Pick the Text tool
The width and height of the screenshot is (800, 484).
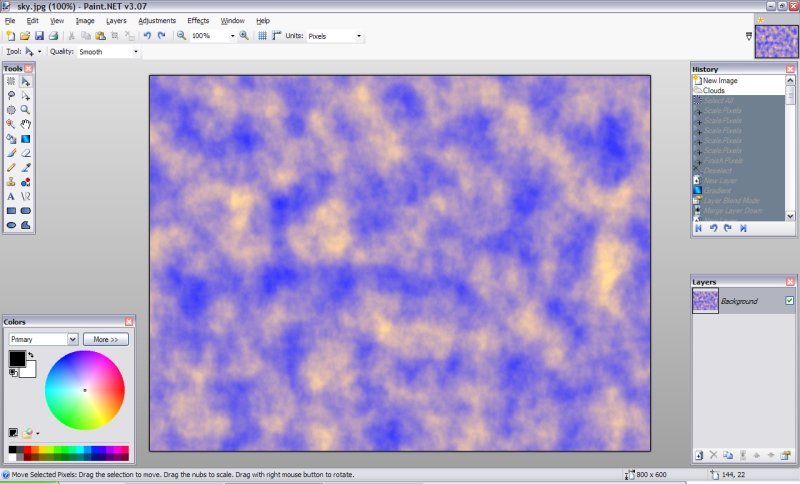[11, 197]
